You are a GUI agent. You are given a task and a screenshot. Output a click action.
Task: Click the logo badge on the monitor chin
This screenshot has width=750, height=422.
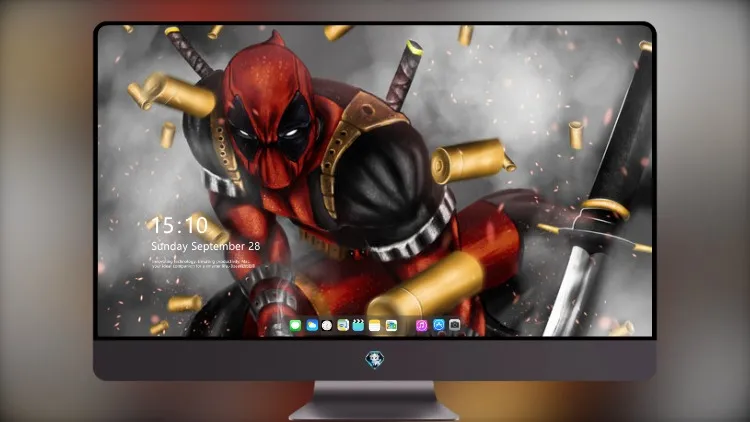pyautogui.click(x=375, y=360)
